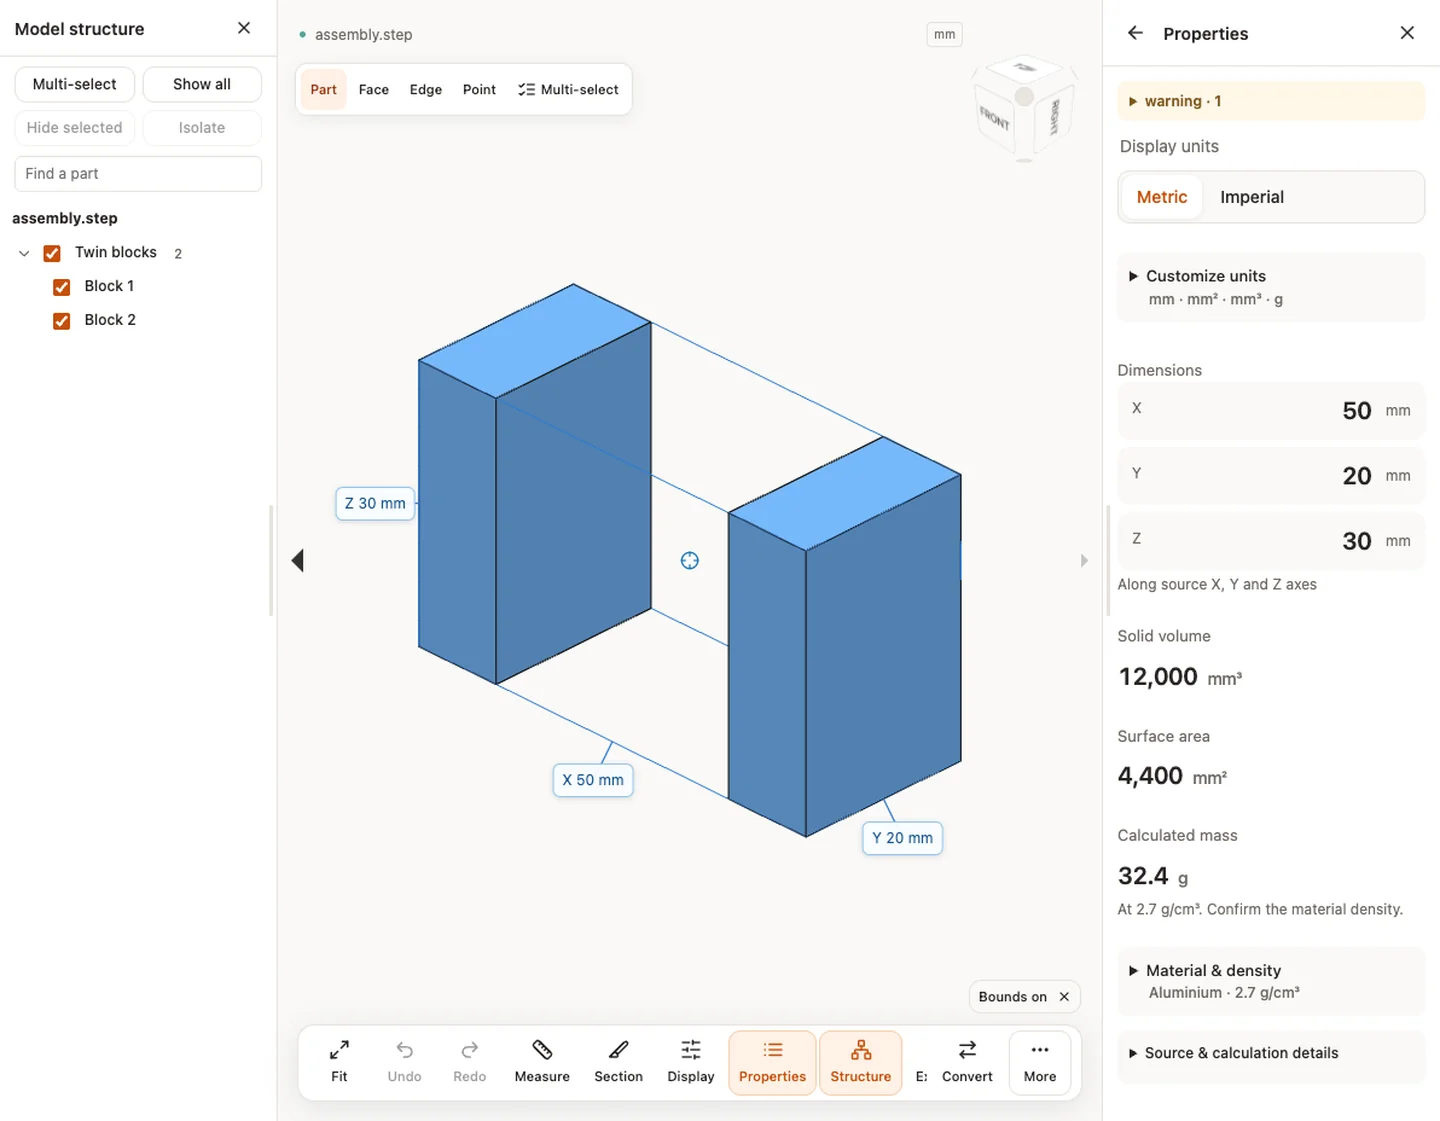This screenshot has height=1121, width=1440.
Task: Enable Multi-select in viewport toolbar
Action: click(568, 89)
